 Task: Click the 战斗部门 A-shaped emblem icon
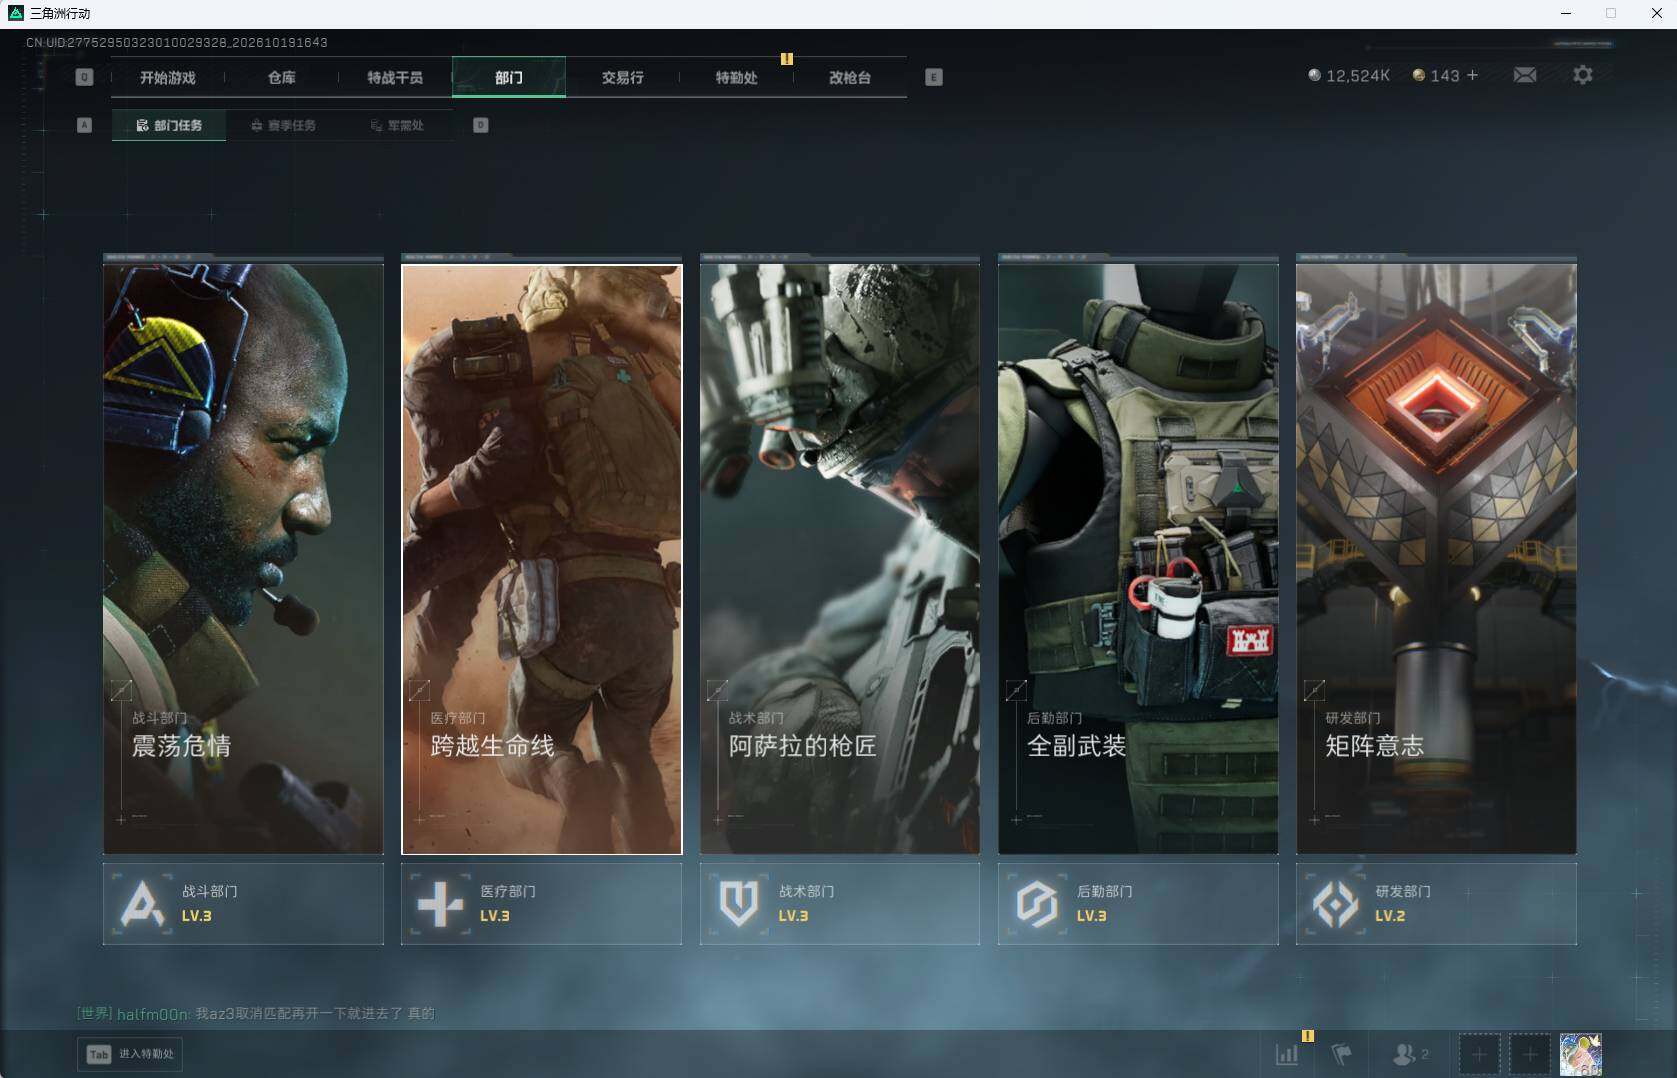pyautogui.click(x=142, y=904)
